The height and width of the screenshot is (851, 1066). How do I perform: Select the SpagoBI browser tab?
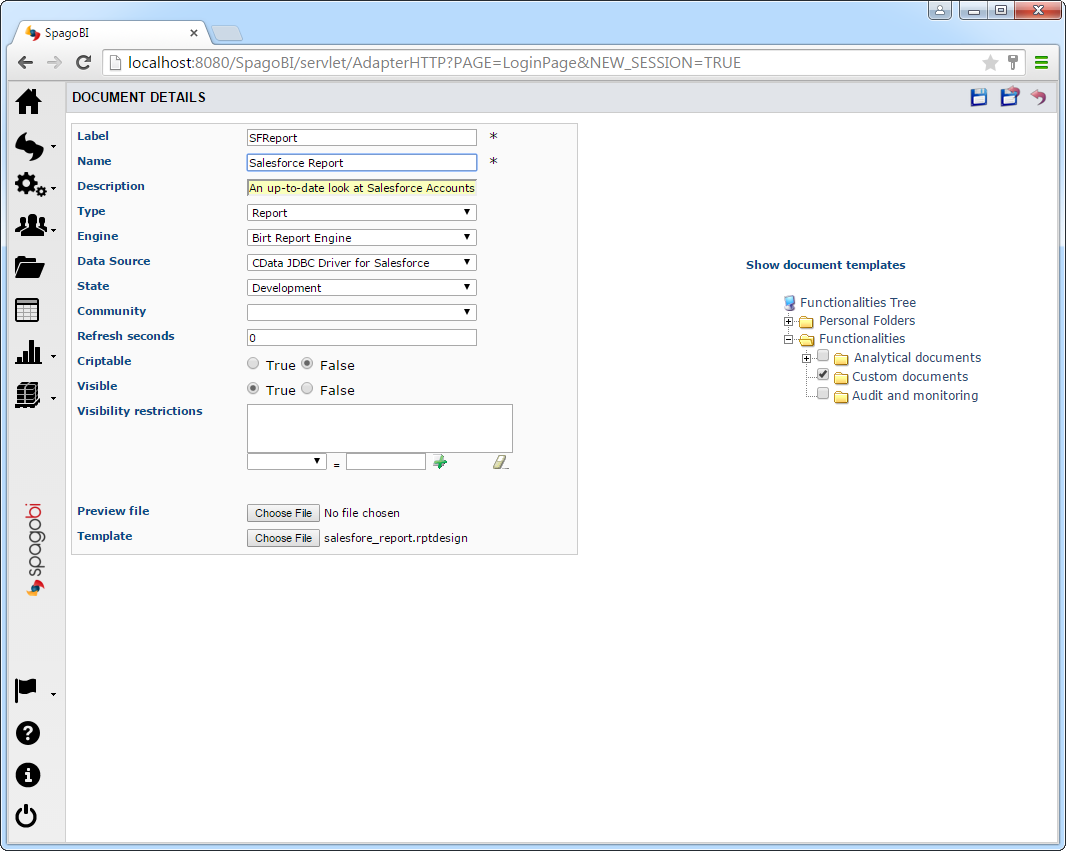coord(110,31)
